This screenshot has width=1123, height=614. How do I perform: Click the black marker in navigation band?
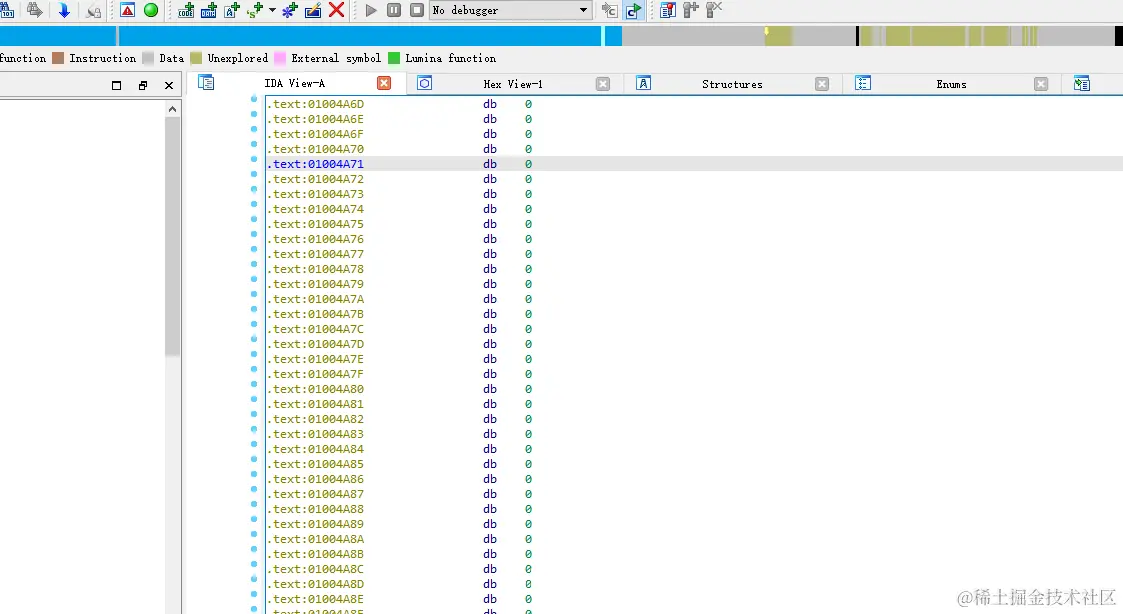pos(857,36)
